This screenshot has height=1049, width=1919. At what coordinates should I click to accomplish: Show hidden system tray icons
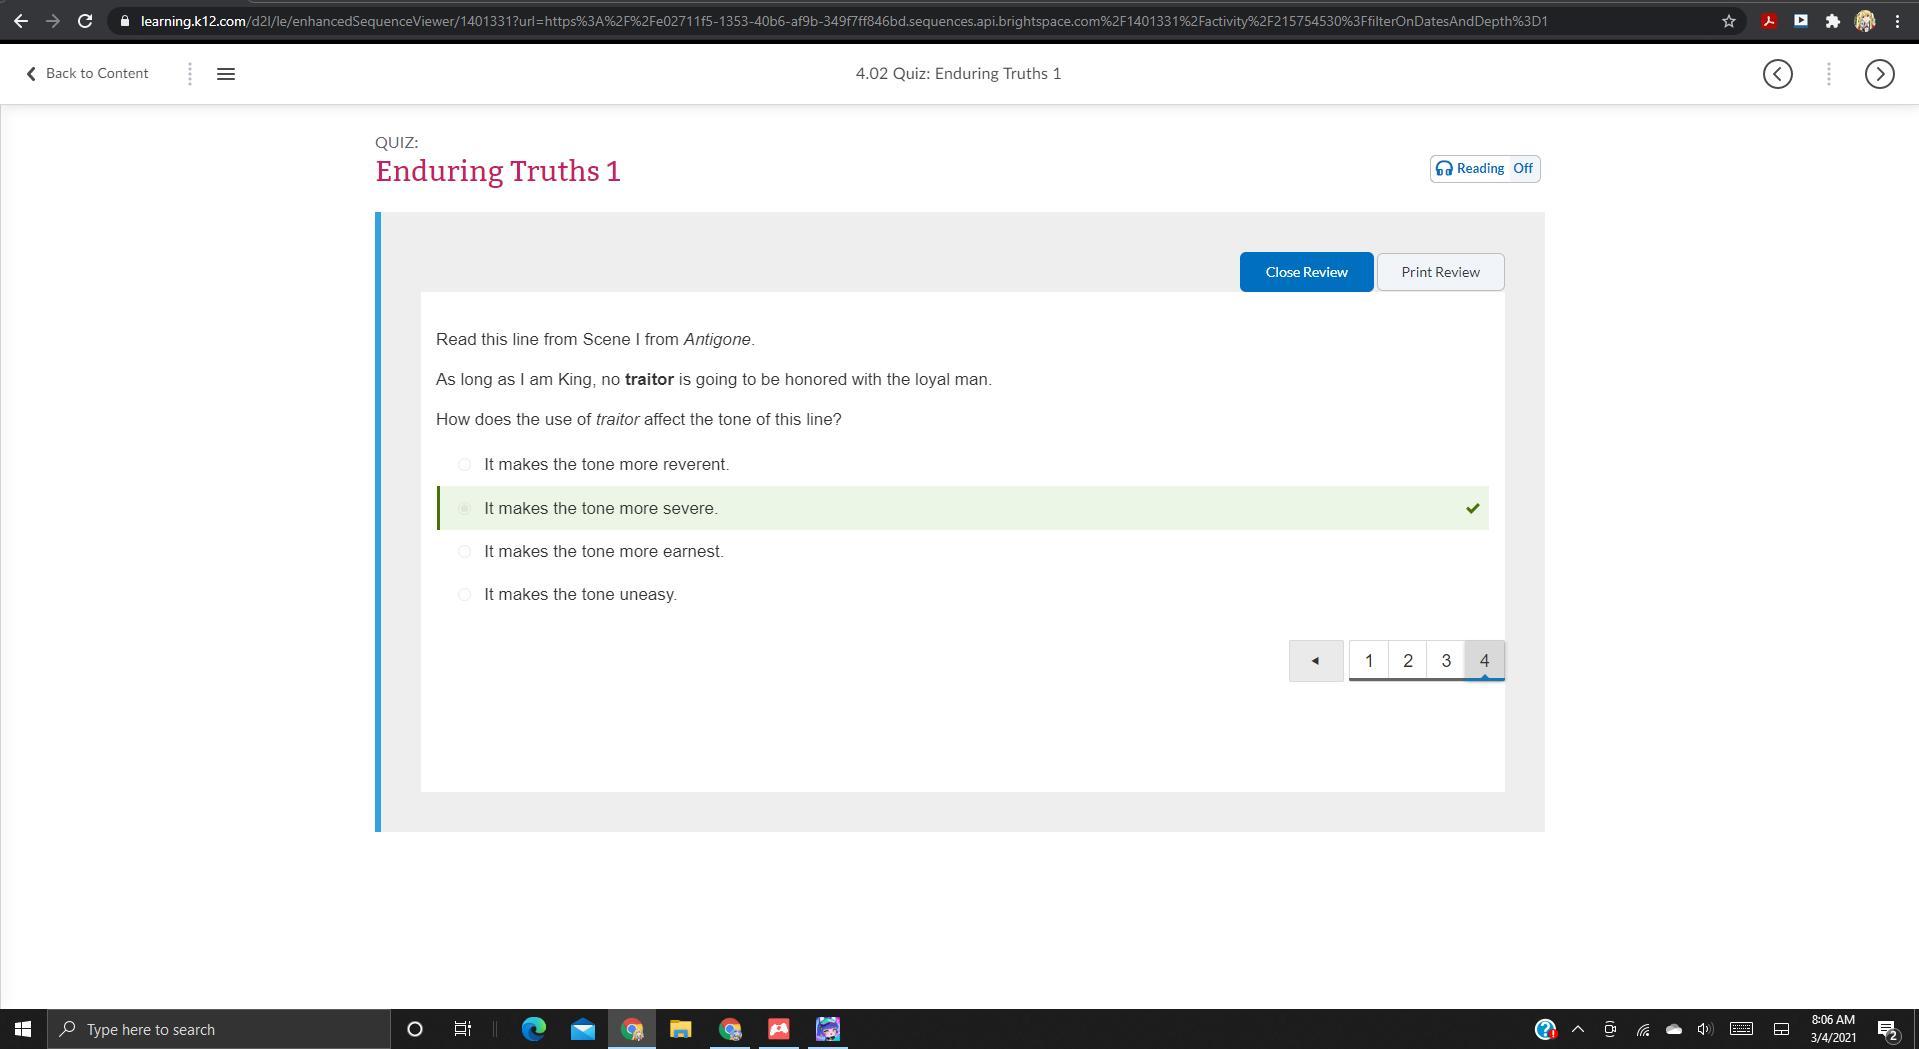click(1578, 1029)
